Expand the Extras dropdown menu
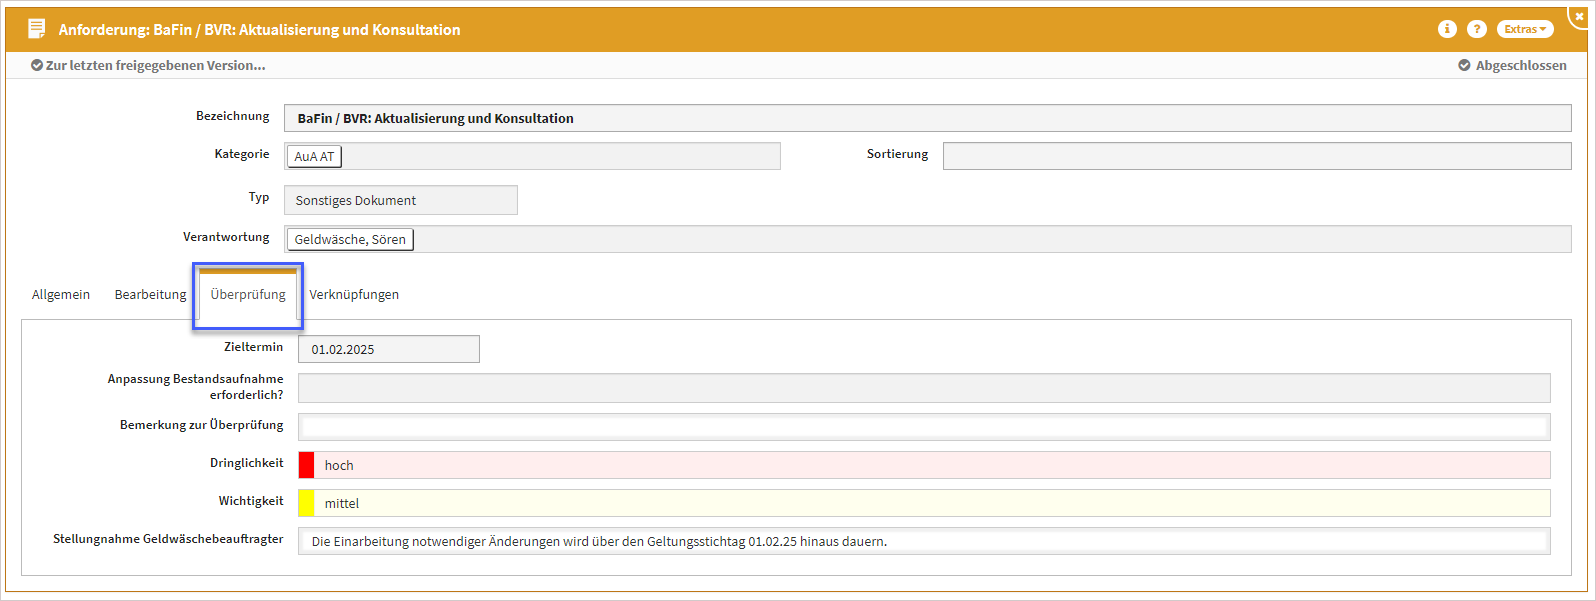 [x=1524, y=29]
